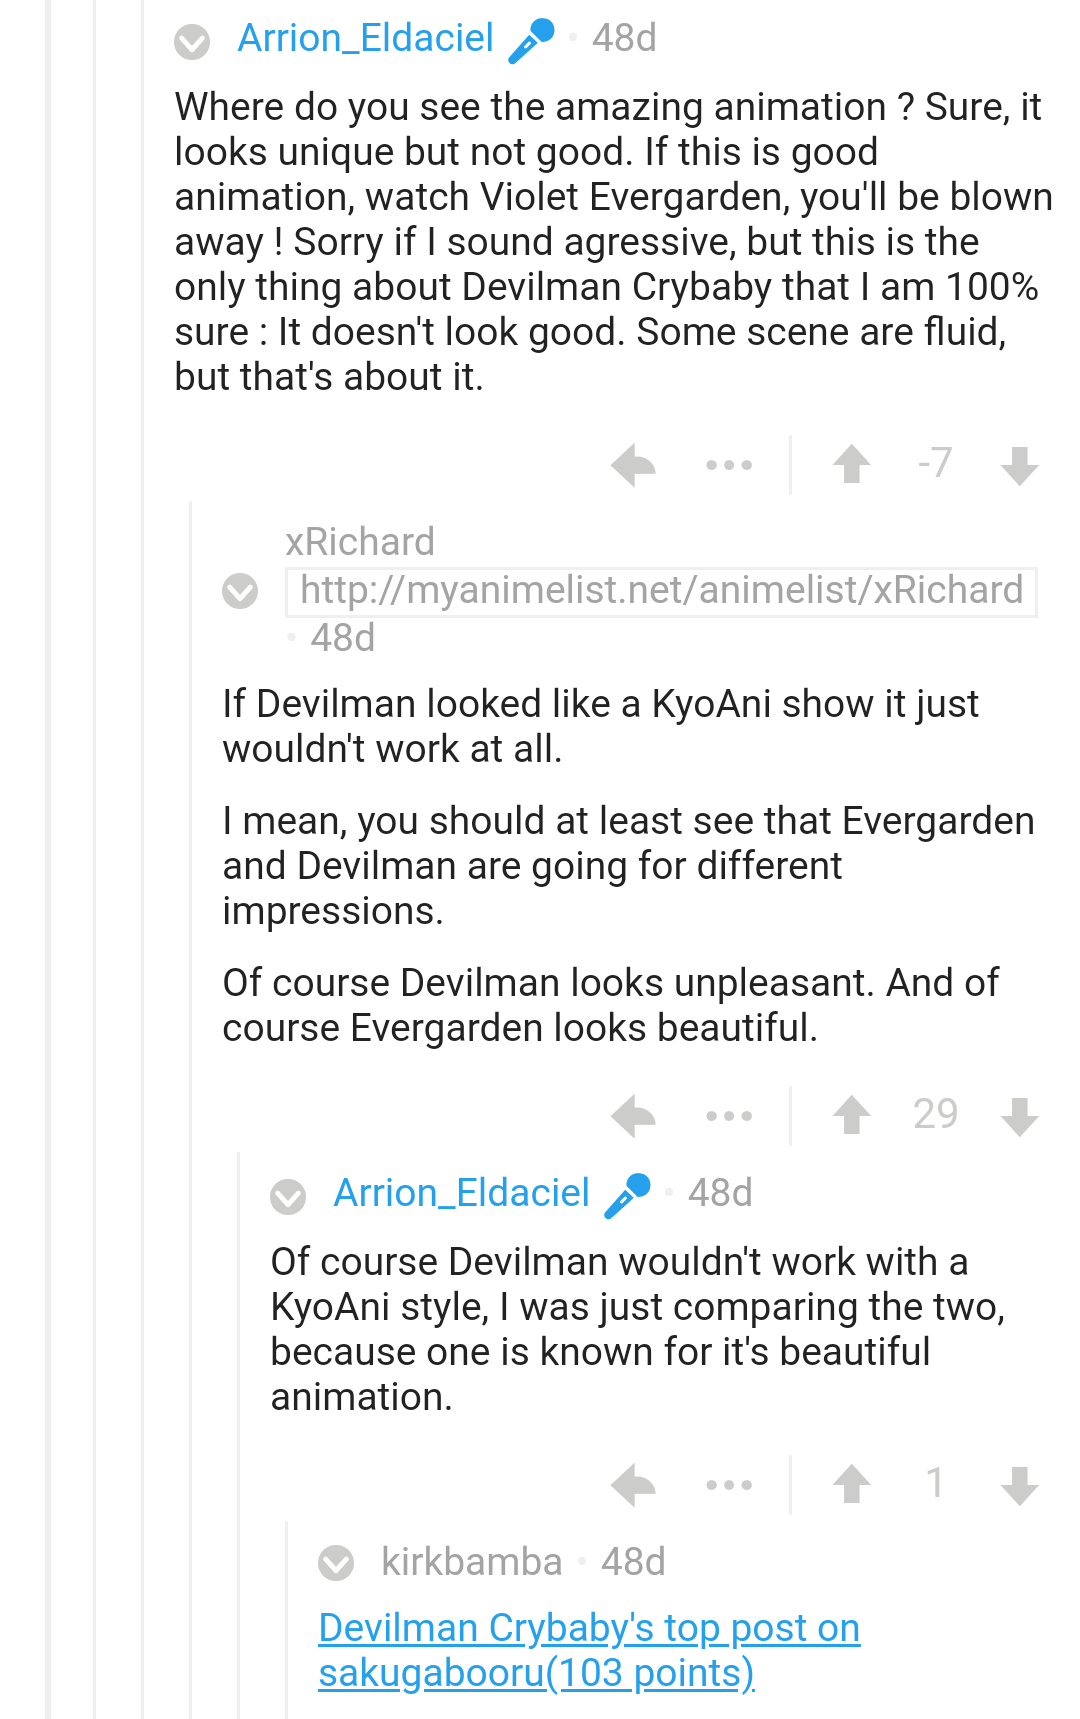The height and width of the screenshot is (1719, 1080).
Task: Open more options on xRichard's comment
Action: pyautogui.click(x=729, y=1116)
